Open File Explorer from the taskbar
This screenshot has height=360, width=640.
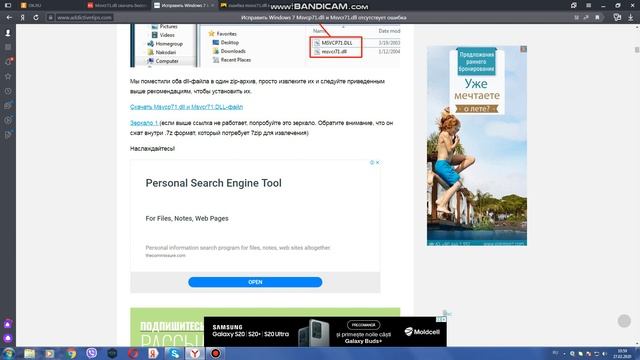point(29,353)
